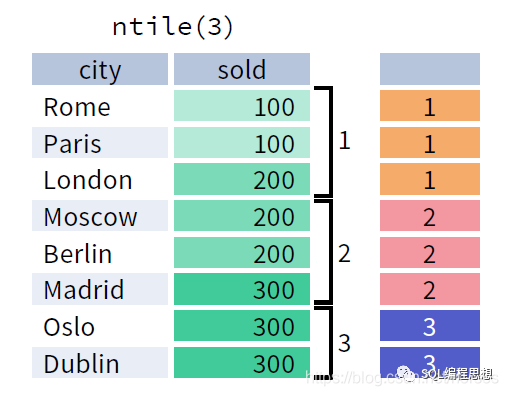Click the WeChat watermark icon
Viewport: 508px width, 396px height.
coord(405,373)
